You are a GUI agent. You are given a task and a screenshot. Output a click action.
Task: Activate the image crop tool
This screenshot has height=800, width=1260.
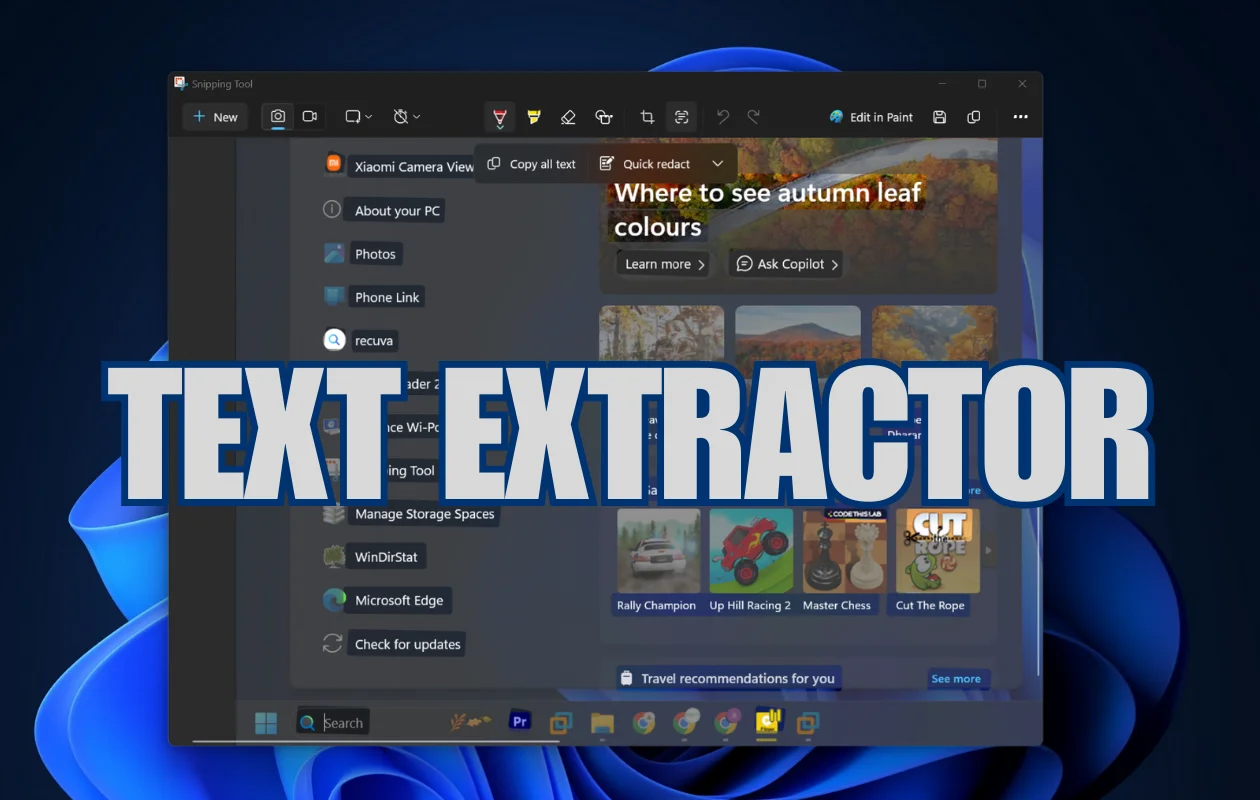pos(647,117)
